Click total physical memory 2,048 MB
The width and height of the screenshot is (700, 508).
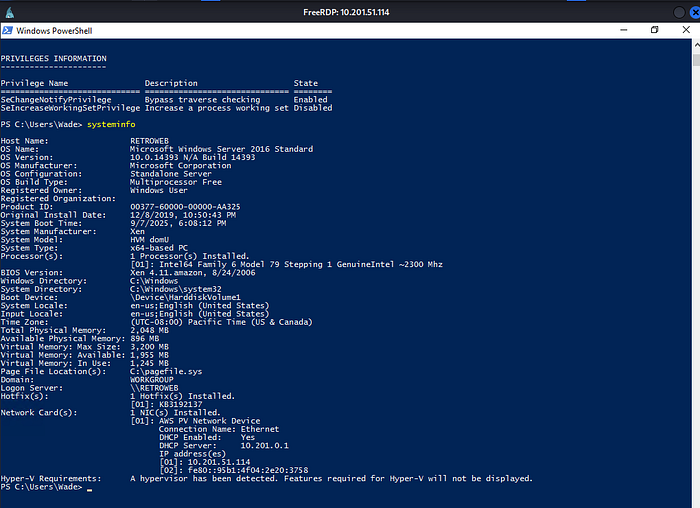(x=149, y=331)
